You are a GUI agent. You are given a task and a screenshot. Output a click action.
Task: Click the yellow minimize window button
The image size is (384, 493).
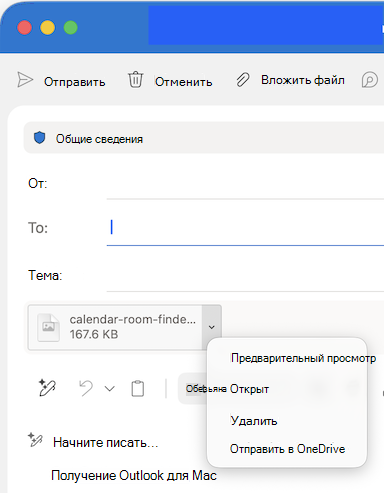(x=47, y=27)
